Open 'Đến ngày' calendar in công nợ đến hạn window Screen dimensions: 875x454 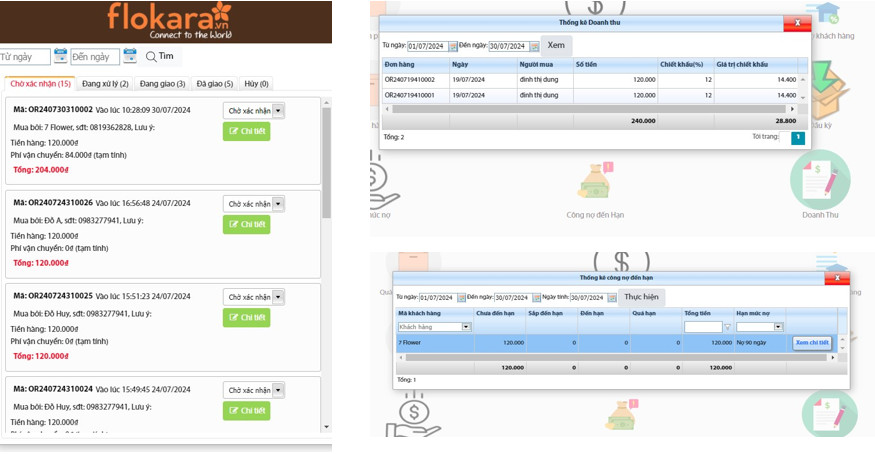pyautogui.click(x=537, y=298)
